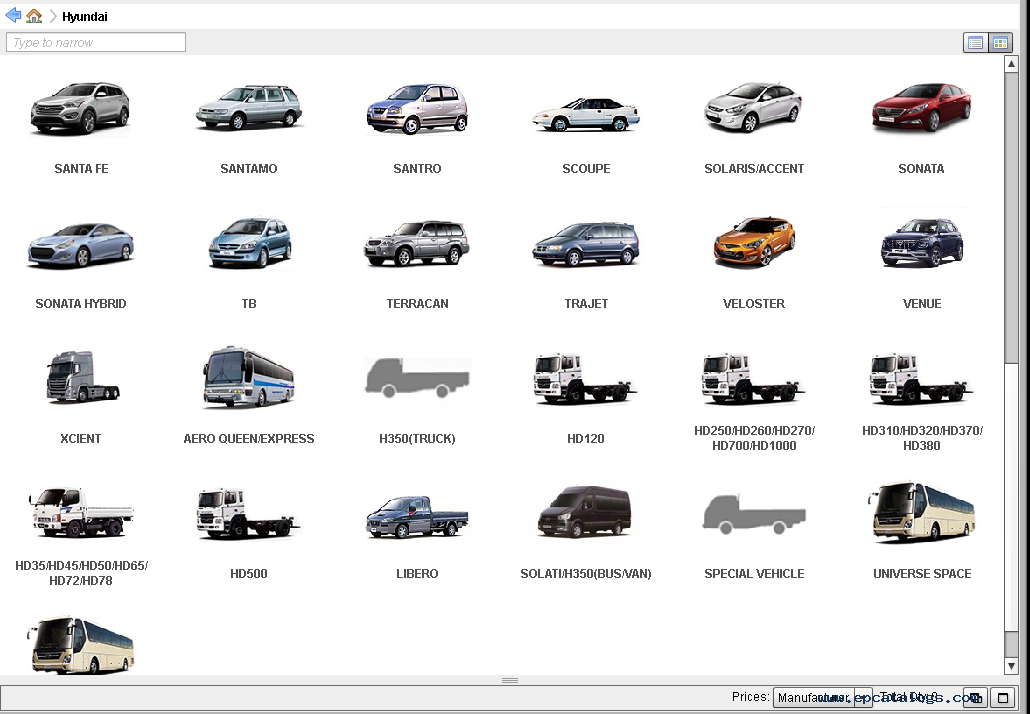Open the XCIENT truck model

click(x=80, y=378)
